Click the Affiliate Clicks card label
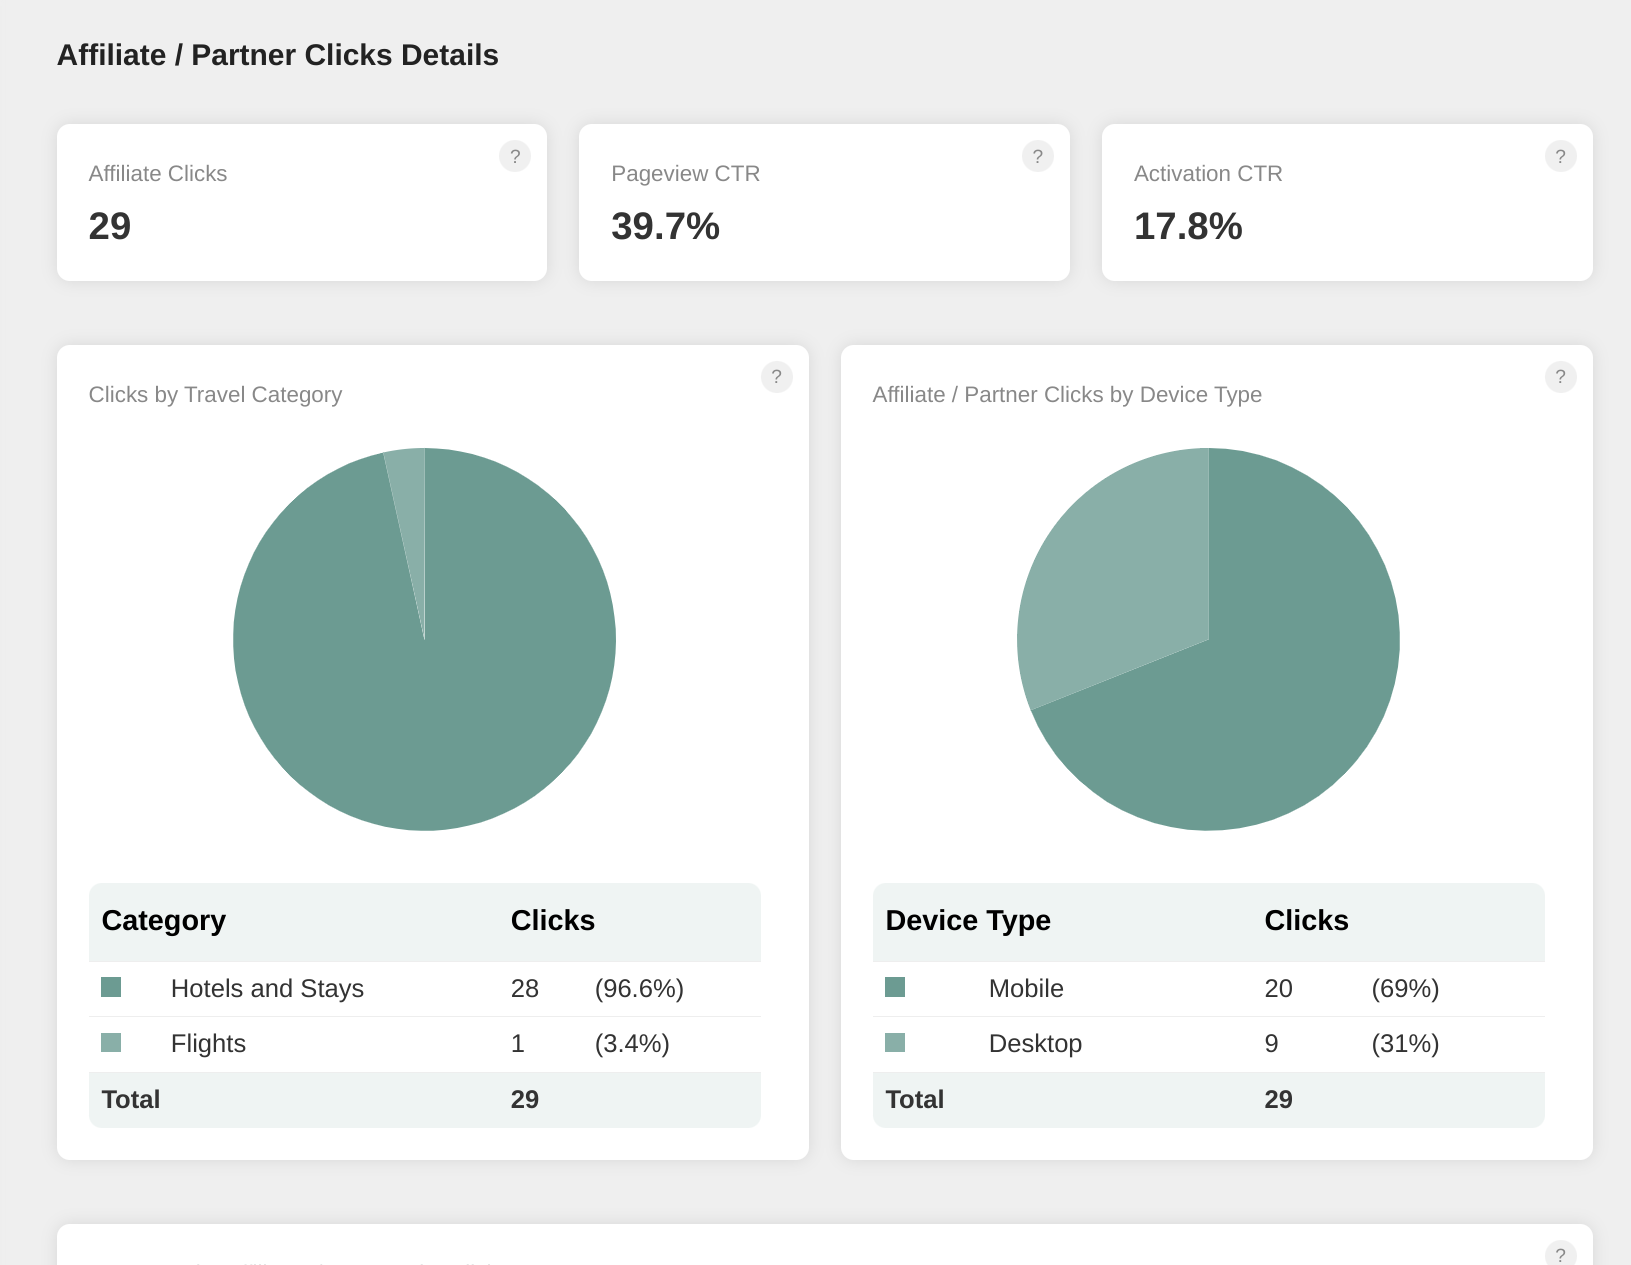Viewport: 1631px width, 1265px height. pyautogui.click(x=158, y=173)
